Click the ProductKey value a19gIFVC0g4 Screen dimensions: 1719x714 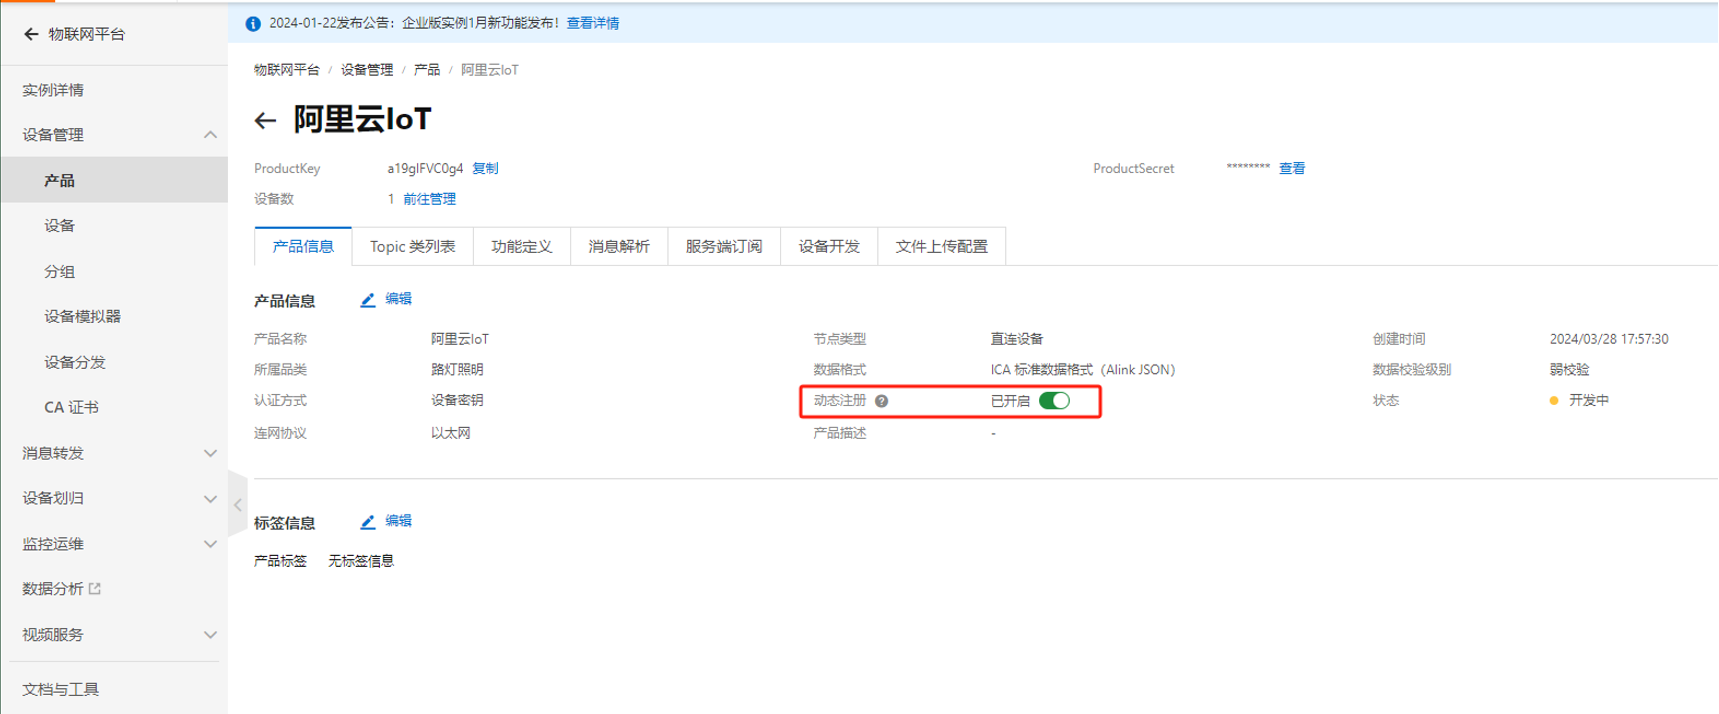(425, 169)
